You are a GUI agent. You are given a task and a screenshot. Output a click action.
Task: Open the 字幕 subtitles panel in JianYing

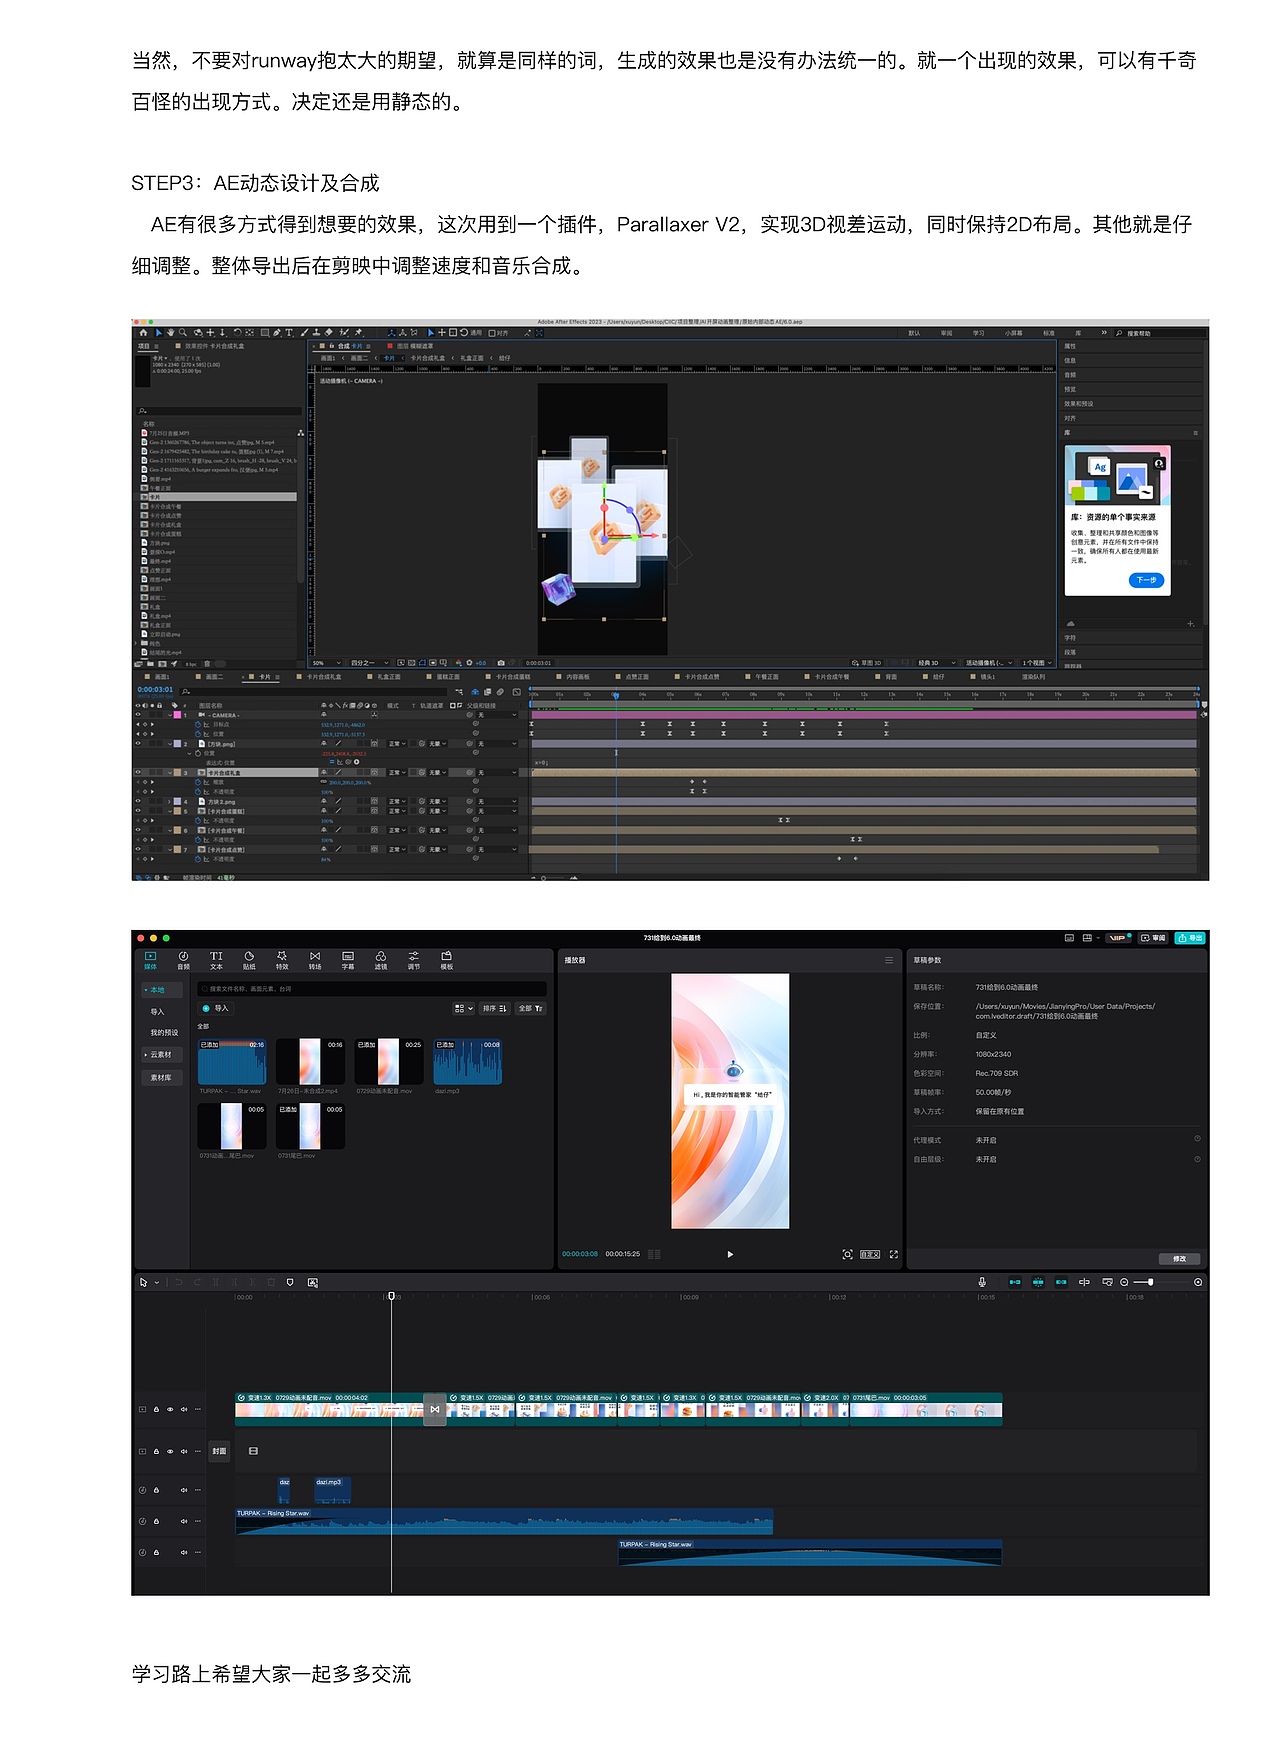pyautogui.click(x=348, y=960)
